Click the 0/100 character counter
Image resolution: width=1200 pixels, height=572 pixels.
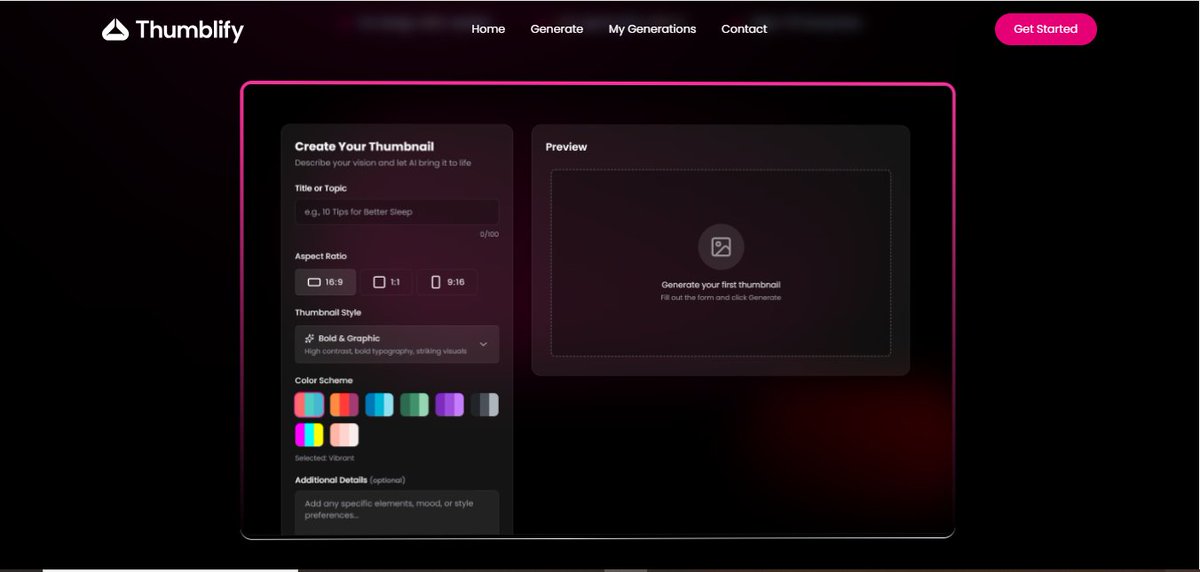click(x=489, y=234)
